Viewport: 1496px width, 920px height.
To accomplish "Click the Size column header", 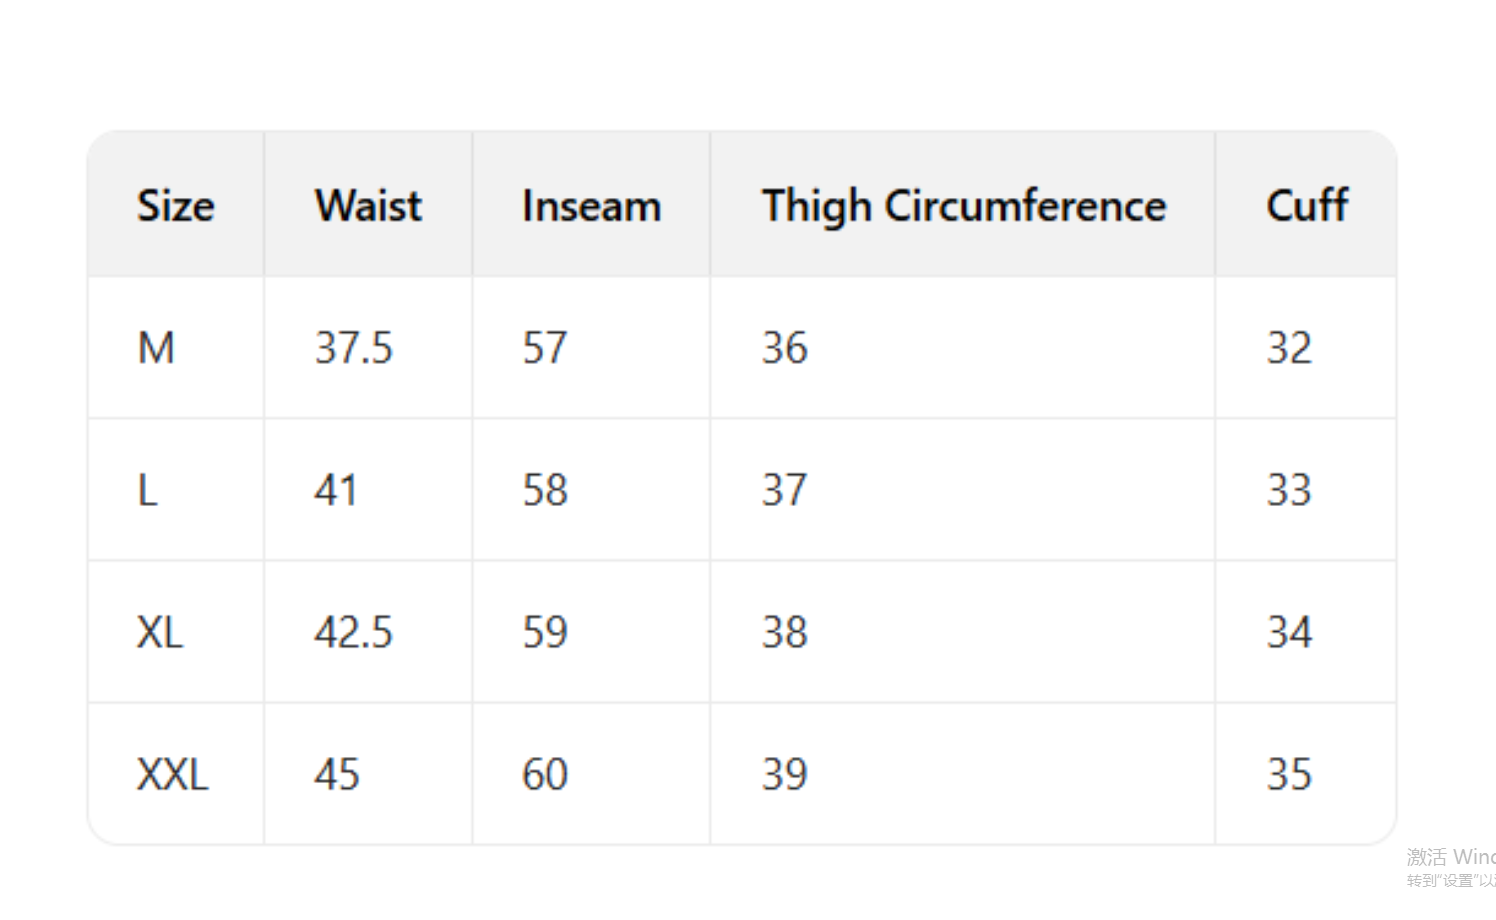I will point(175,205).
